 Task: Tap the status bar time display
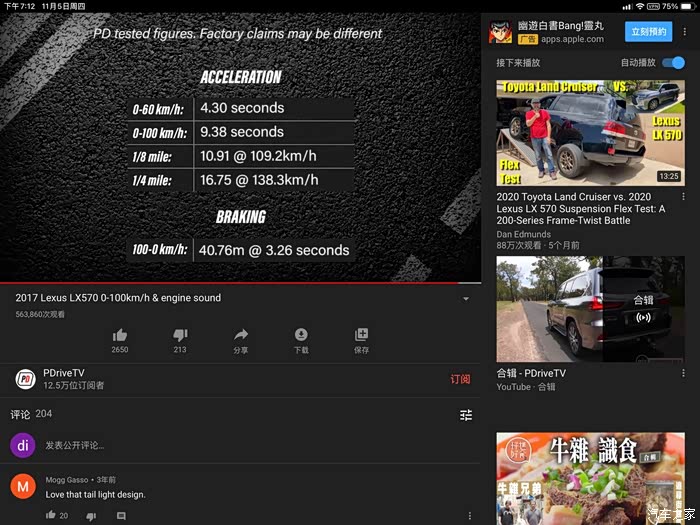pyautogui.click(x=19, y=6)
